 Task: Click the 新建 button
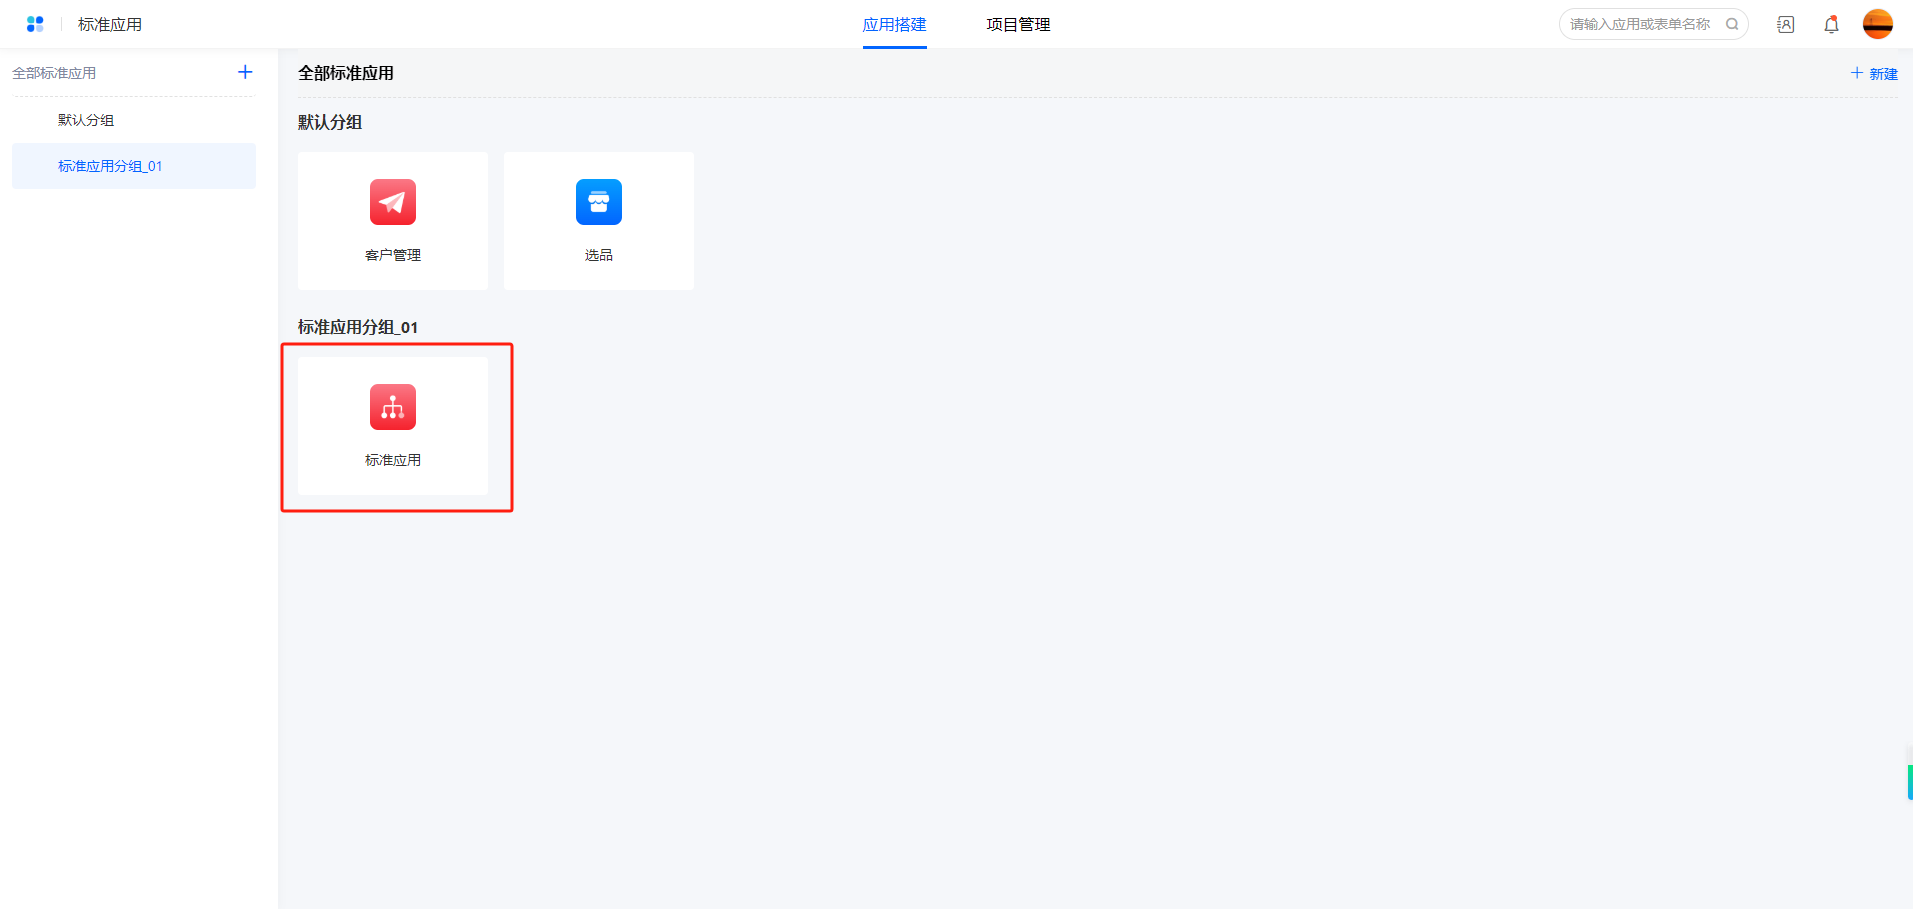(x=1874, y=74)
